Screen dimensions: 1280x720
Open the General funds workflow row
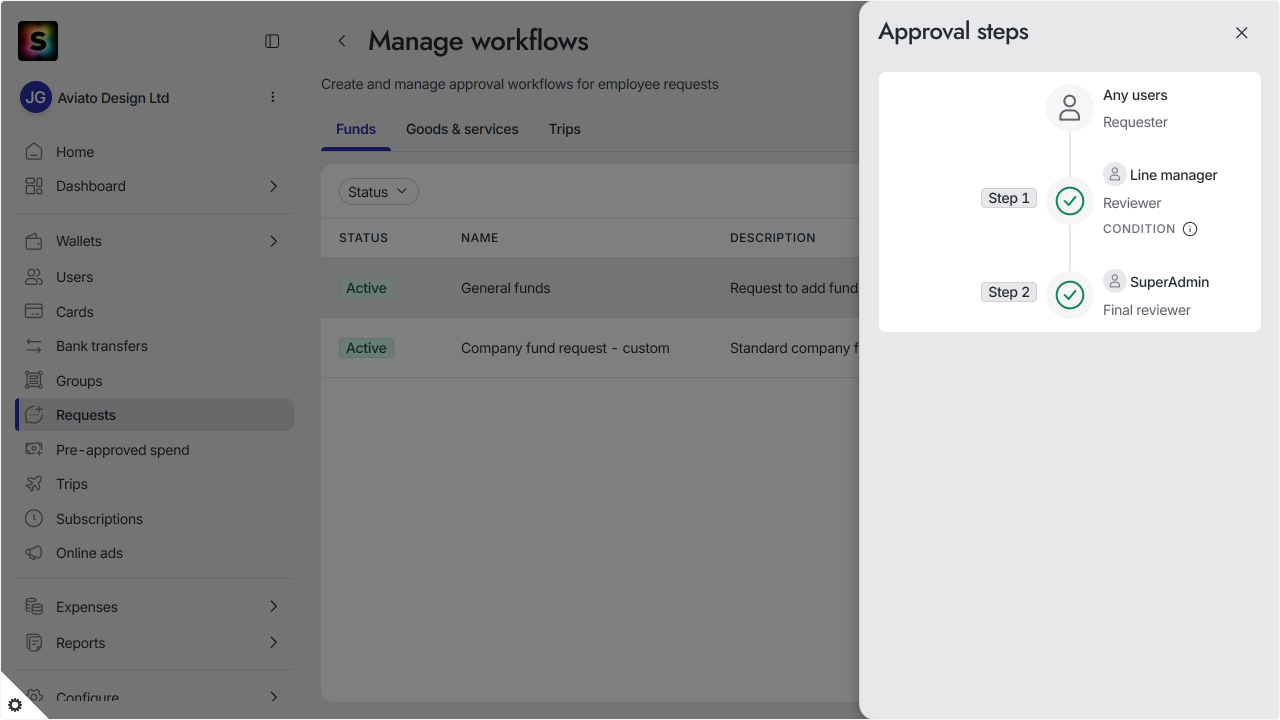tap(590, 288)
